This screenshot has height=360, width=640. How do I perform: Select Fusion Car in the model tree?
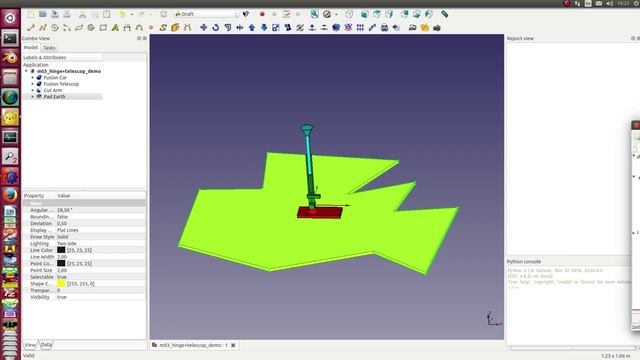tap(55, 78)
